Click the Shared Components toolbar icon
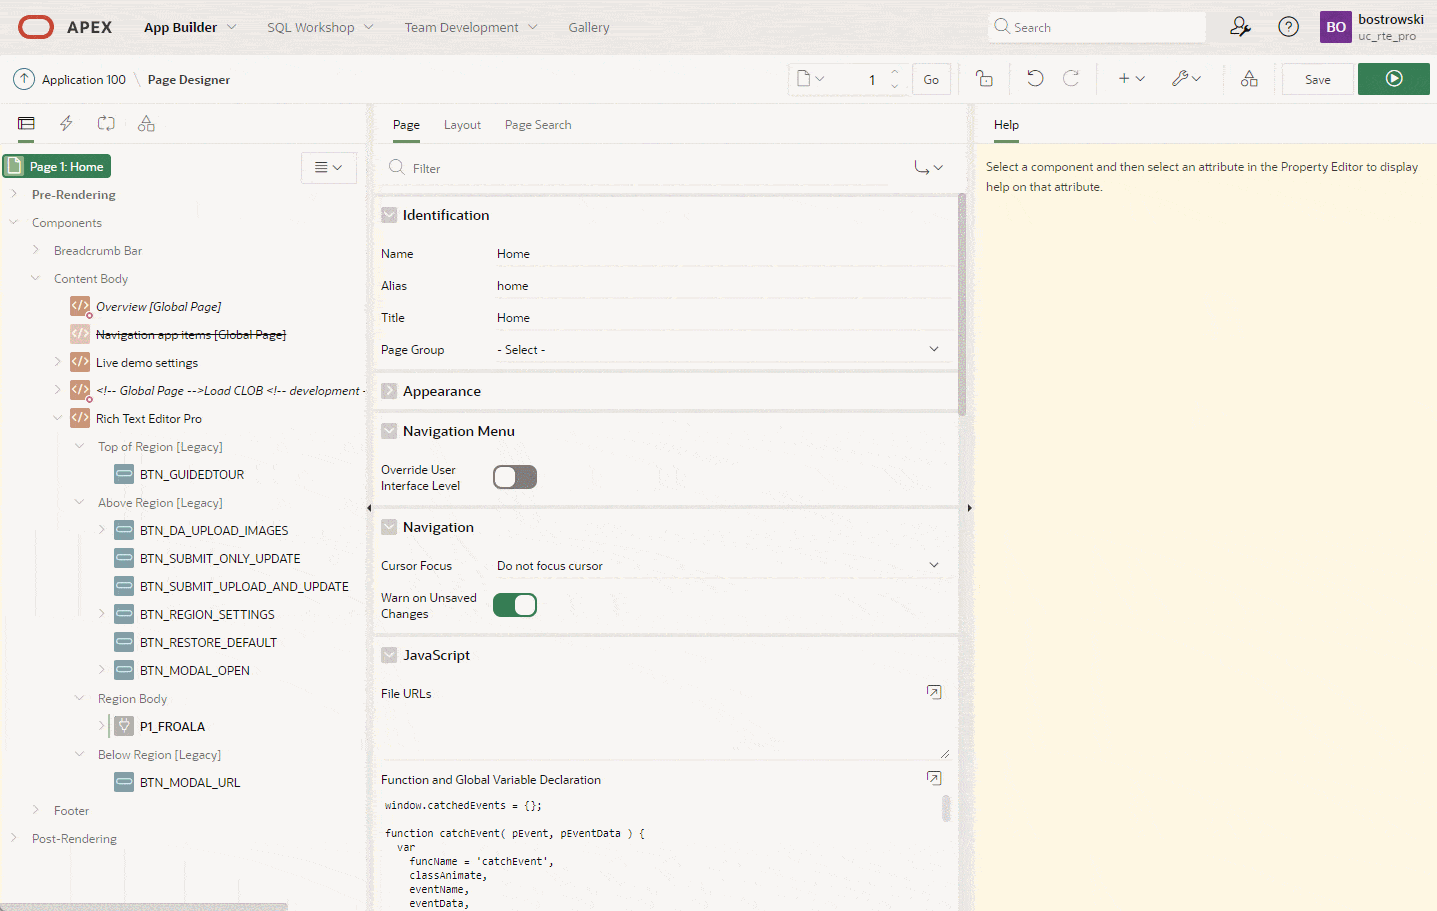Image resolution: width=1437 pixels, height=911 pixels. click(x=1249, y=79)
